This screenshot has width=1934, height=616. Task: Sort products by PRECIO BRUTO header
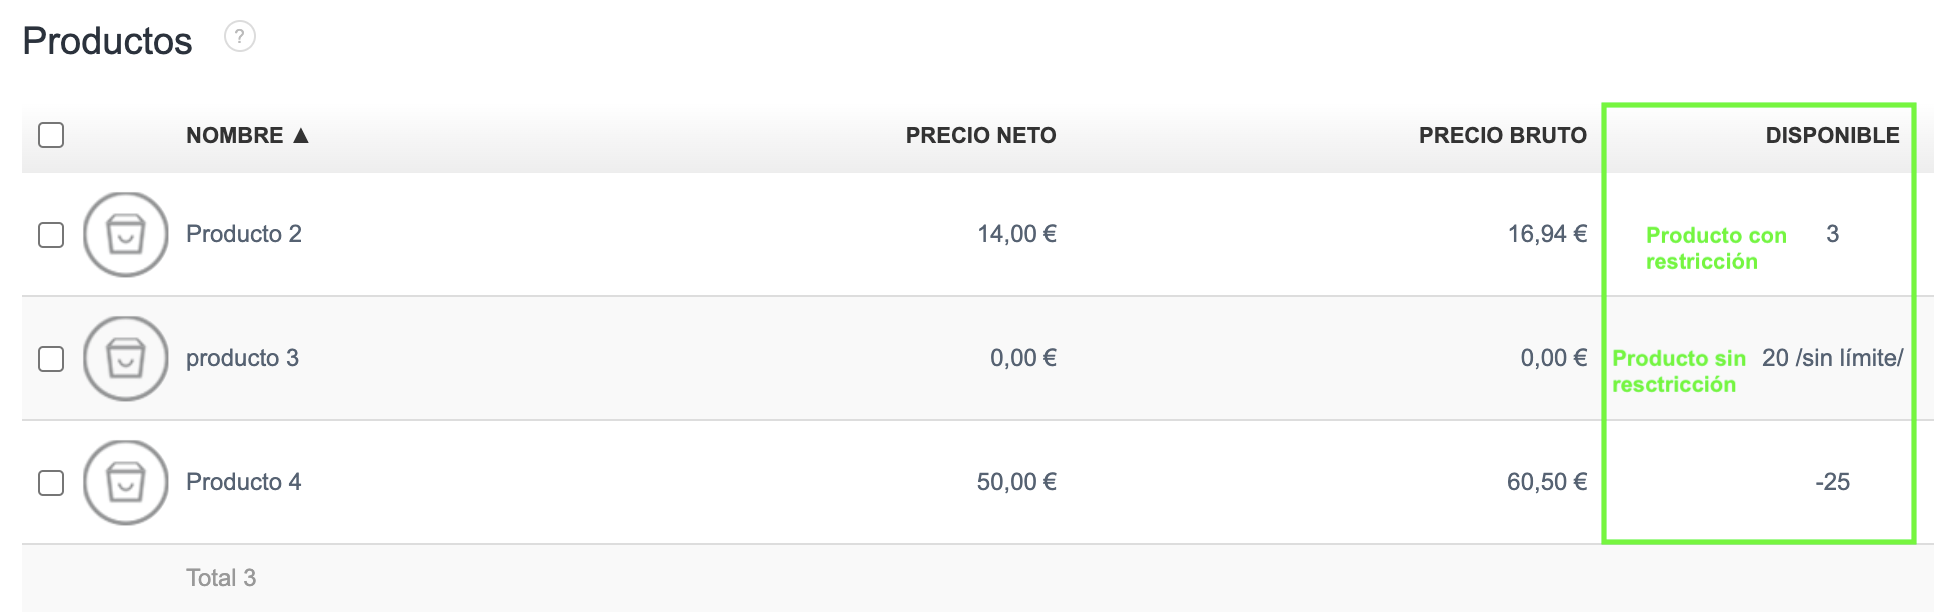pos(1502,136)
